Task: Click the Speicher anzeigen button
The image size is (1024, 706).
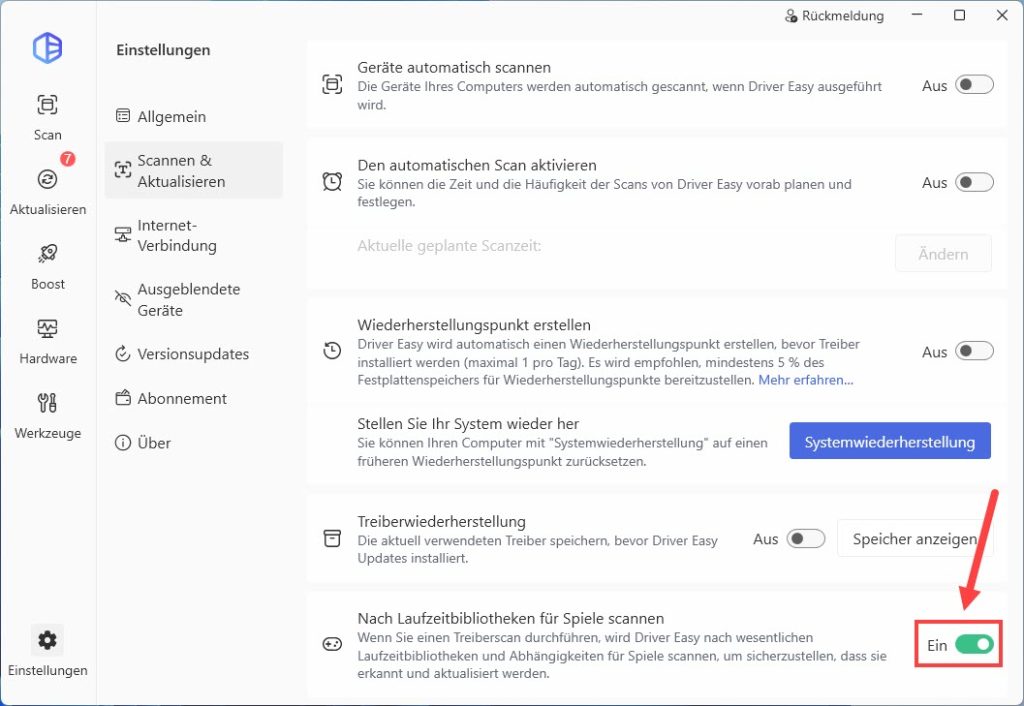Action: (x=915, y=539)
